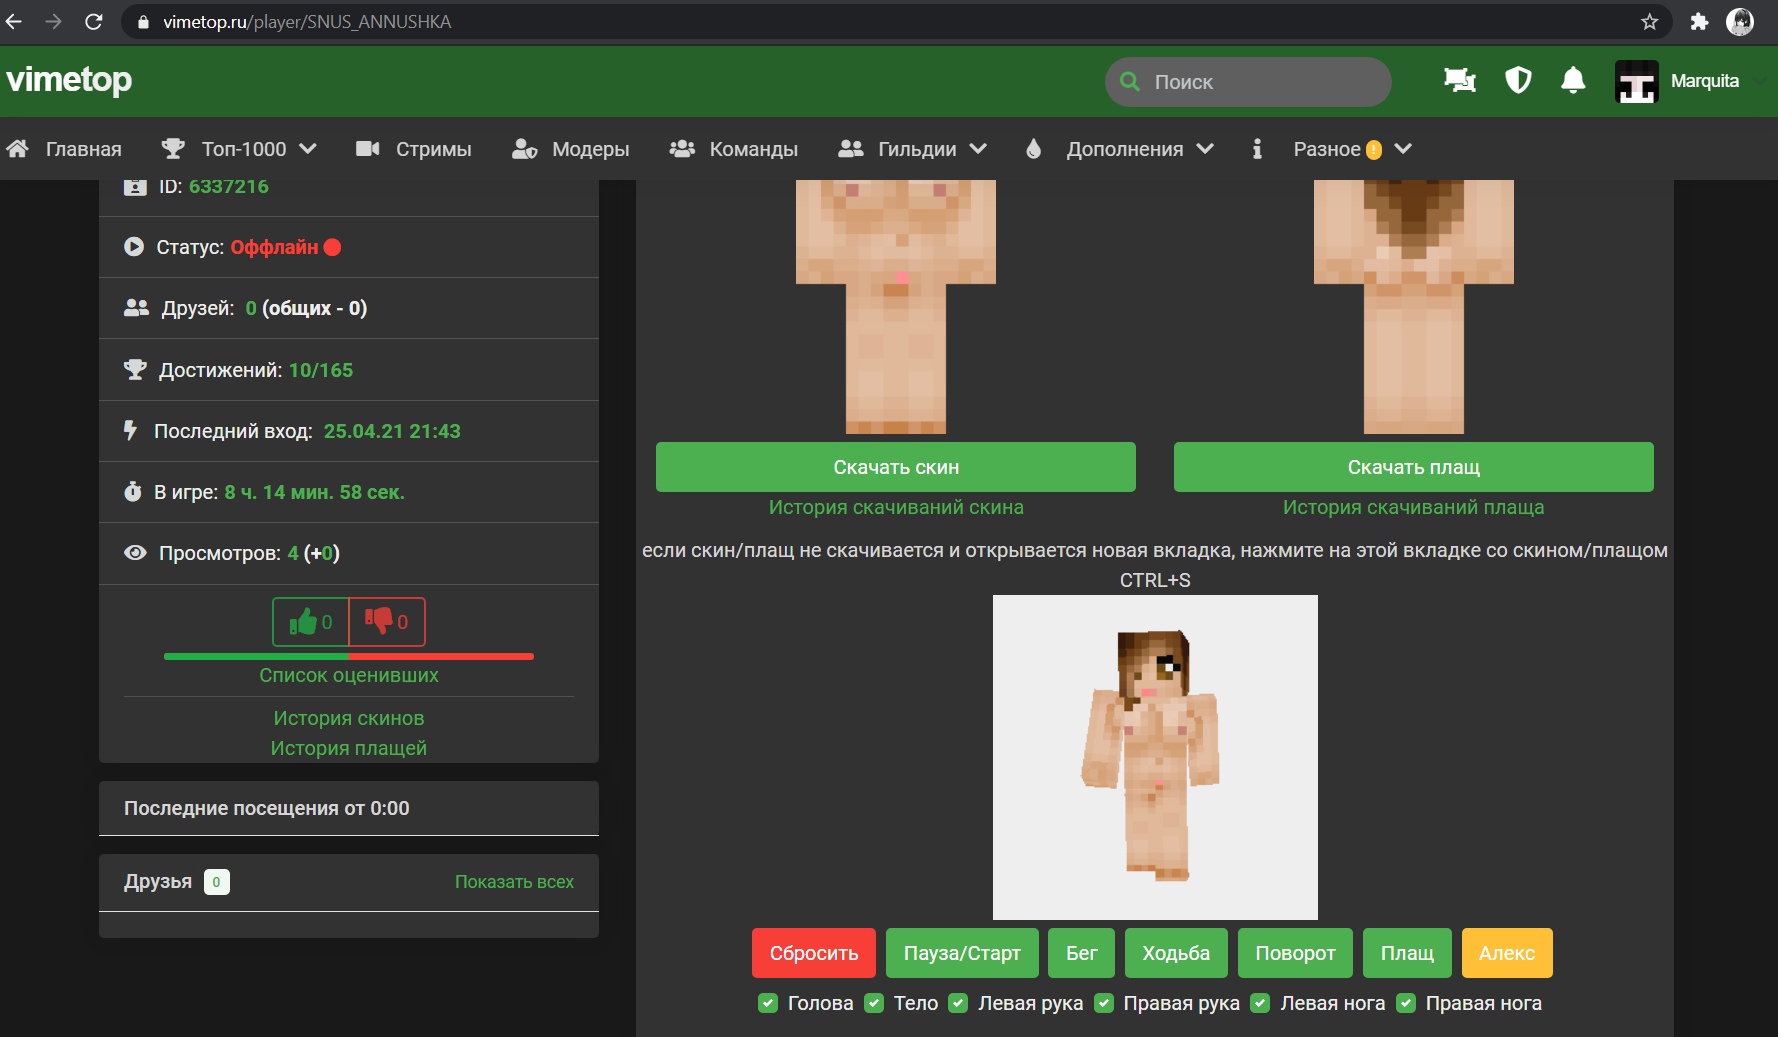
Task: Uncheck the Правая рука checkbox
Action: pyautogui.click(x=1104, y=1003)
